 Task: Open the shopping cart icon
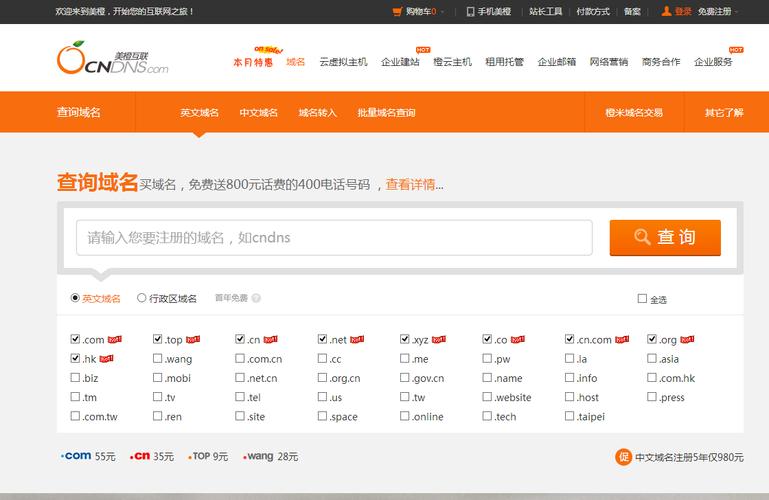[397, 12]
